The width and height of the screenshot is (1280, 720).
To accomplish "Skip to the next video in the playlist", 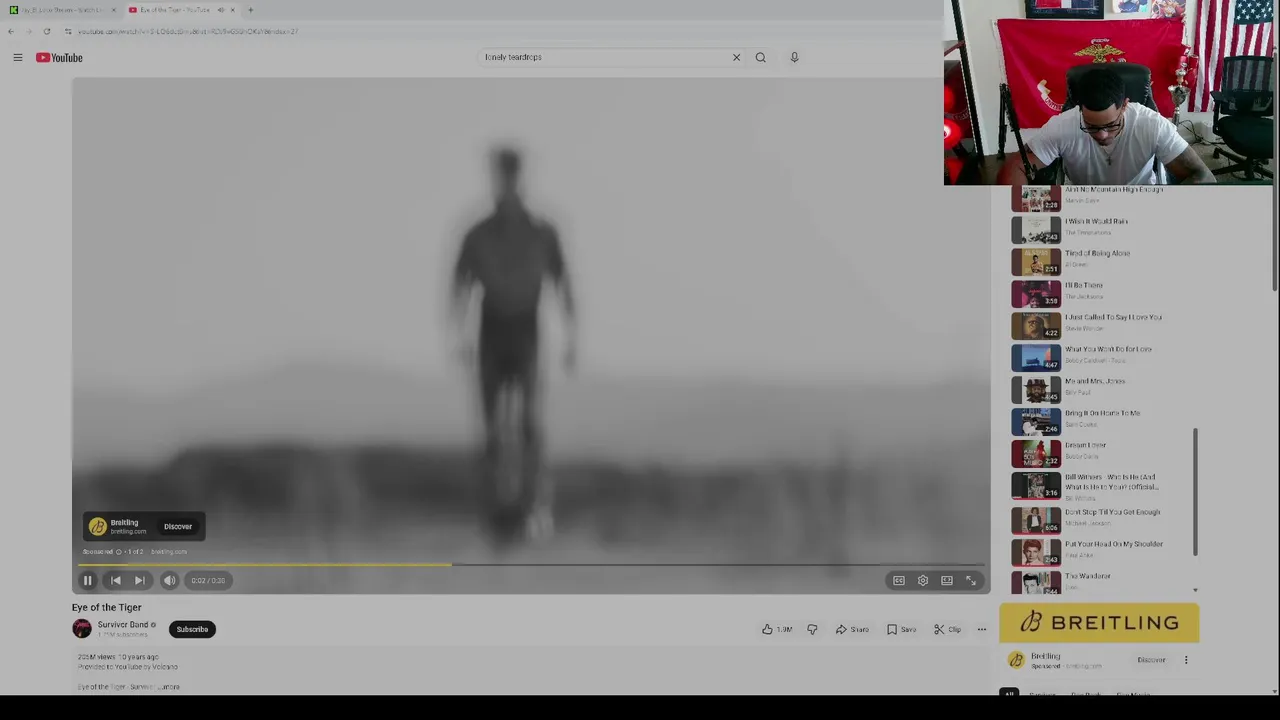I will point(140,580).
